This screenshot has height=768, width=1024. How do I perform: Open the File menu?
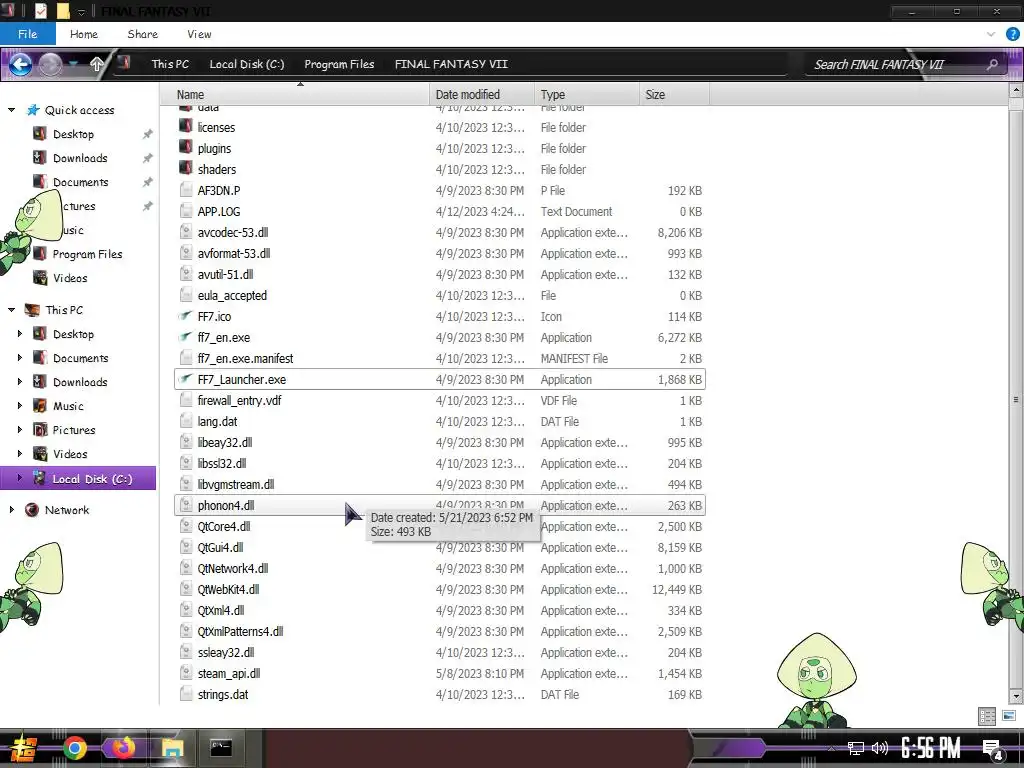(27, 34)
